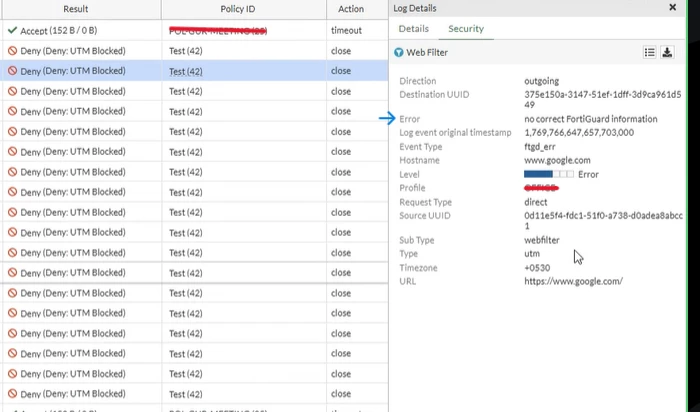Click the log event original timestamp value

coord(579,133)
